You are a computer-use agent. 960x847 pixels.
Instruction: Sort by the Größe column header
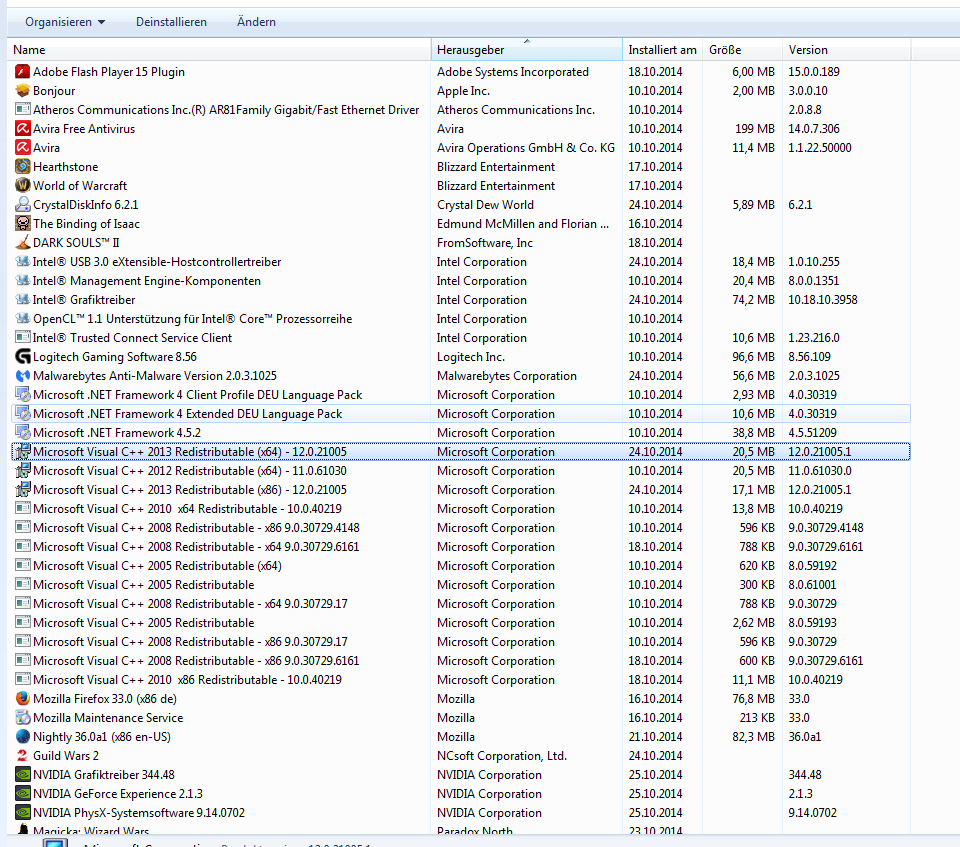pyautogui.click(x=742, y=50)
